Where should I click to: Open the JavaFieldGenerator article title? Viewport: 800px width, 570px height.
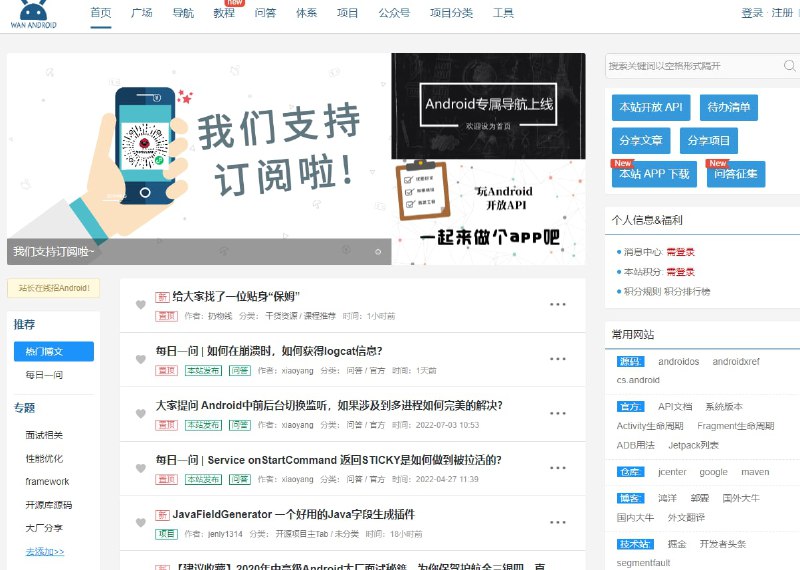coord(293,514)
